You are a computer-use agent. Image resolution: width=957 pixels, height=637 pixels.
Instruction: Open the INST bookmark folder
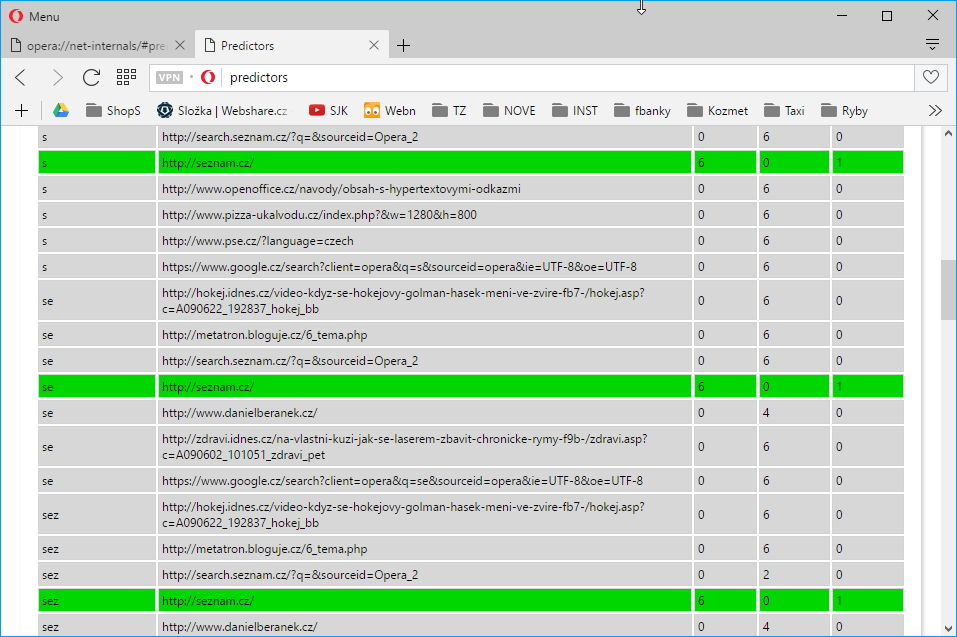pos(575,110)
